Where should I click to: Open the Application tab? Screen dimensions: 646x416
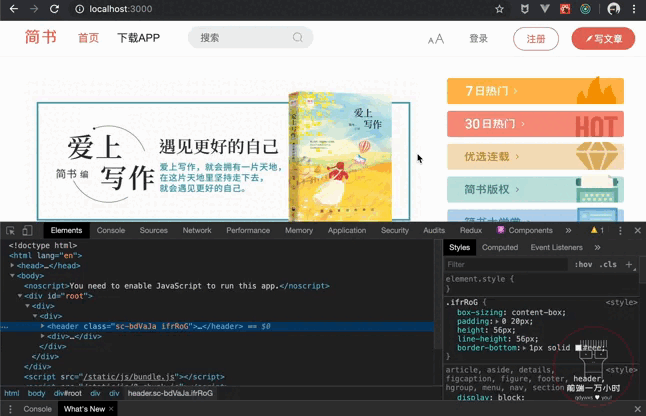(x=347, y=231)
